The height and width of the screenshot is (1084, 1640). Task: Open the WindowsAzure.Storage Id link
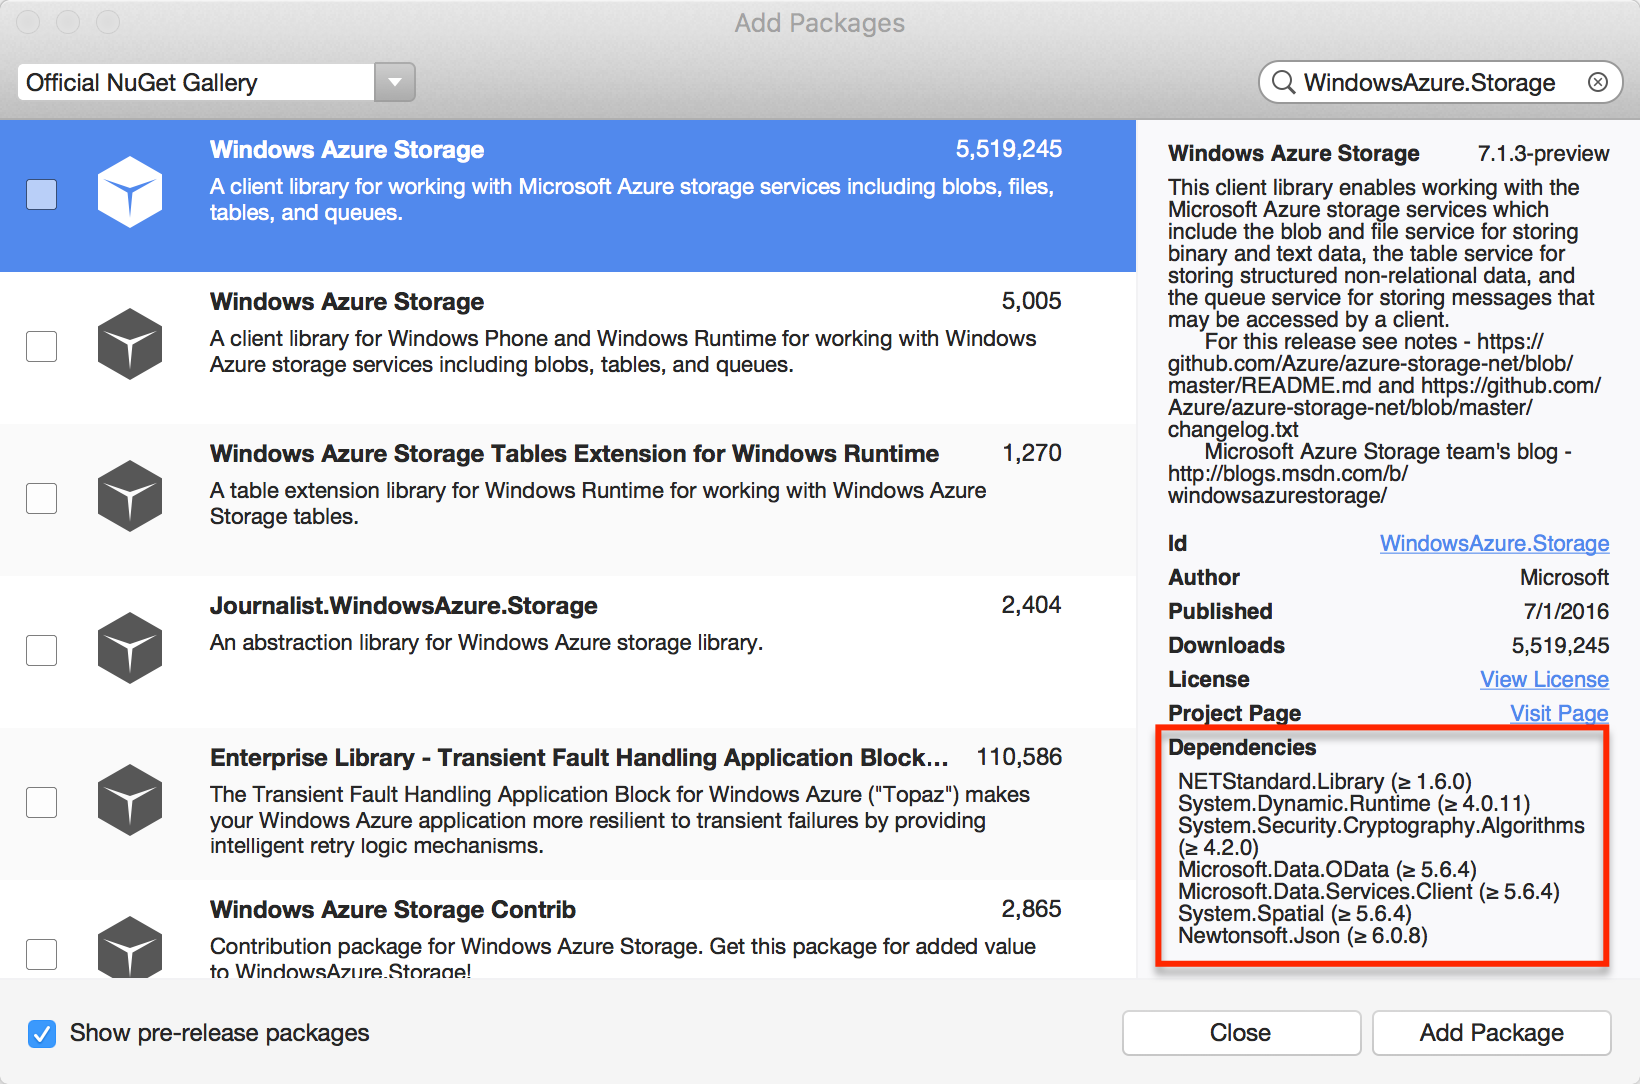click(x=1494, y=543)
